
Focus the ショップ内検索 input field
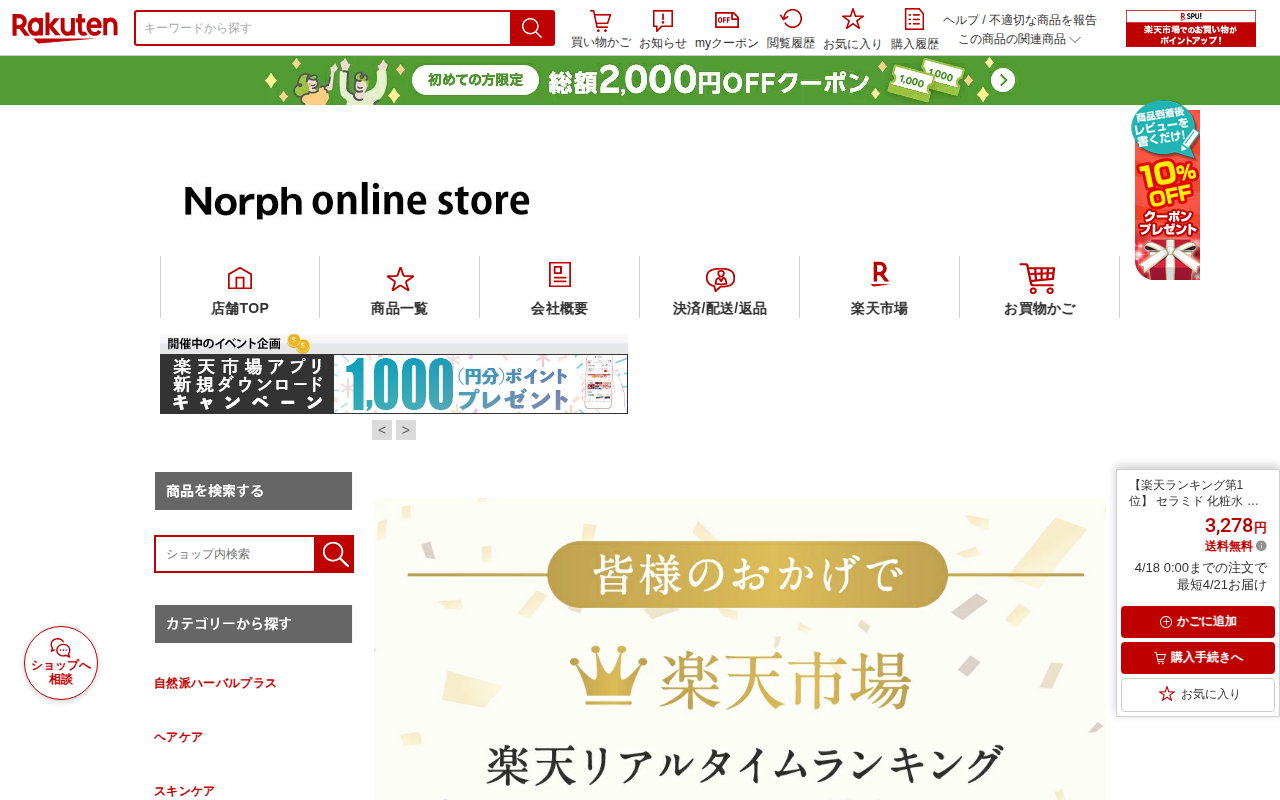point(235,554)
